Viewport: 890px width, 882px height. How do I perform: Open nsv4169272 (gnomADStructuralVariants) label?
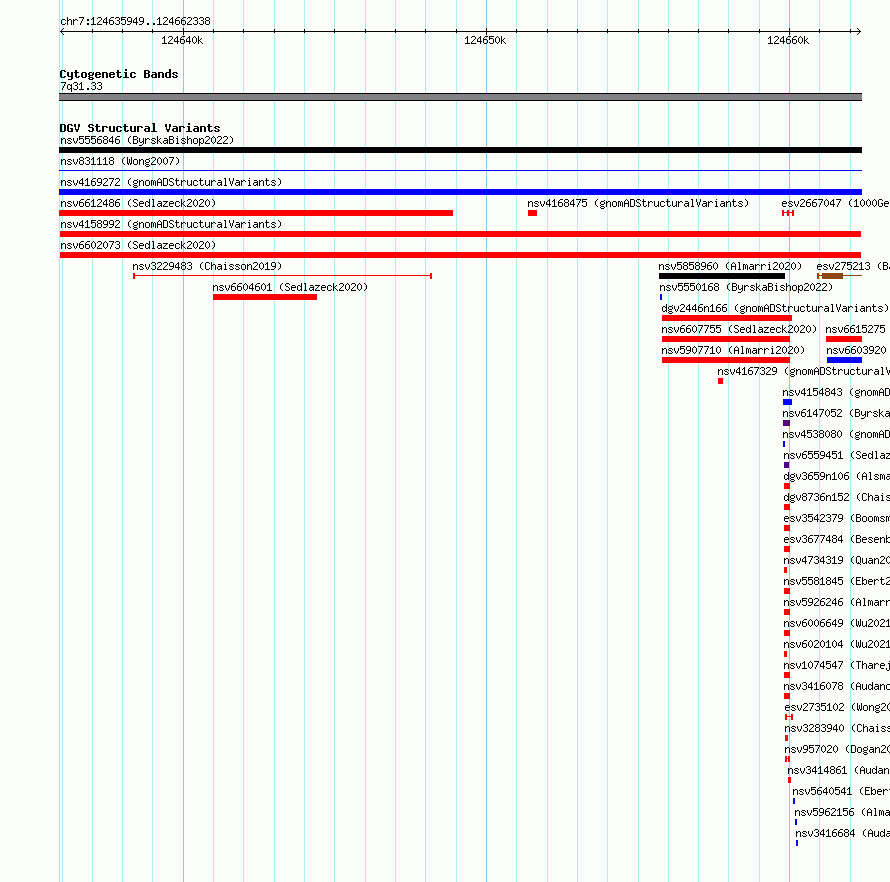[171, 182]
